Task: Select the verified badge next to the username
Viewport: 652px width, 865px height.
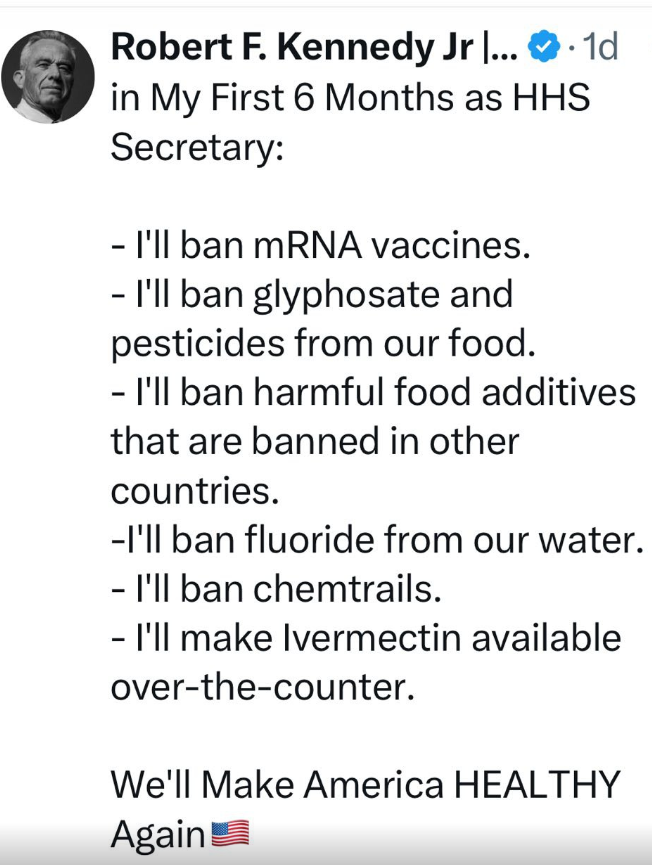Action: point(541,46)
